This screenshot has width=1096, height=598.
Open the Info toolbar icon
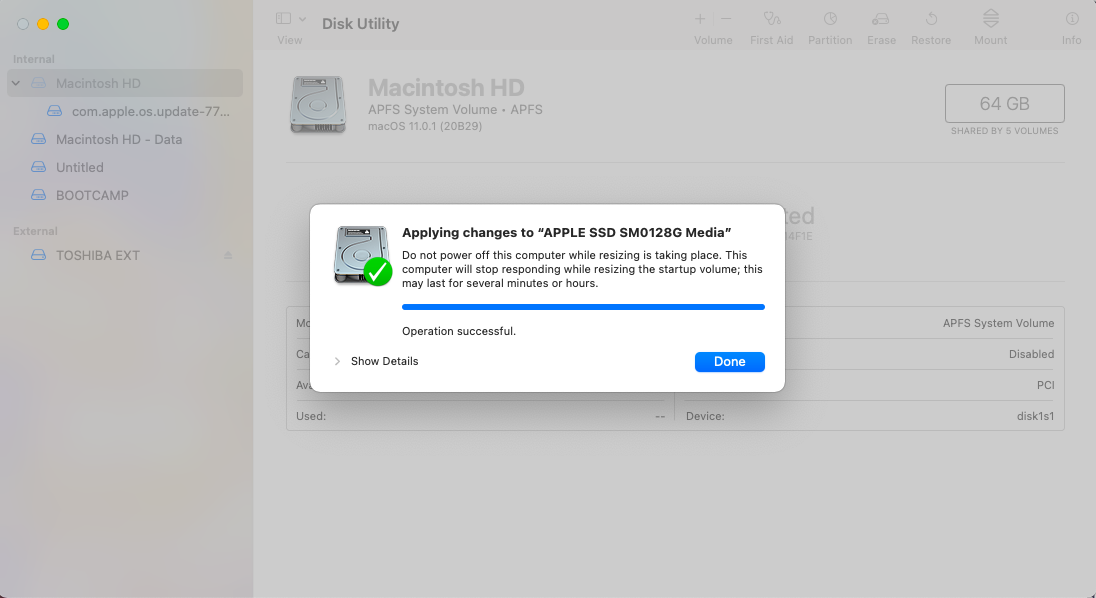(1072, 19)
